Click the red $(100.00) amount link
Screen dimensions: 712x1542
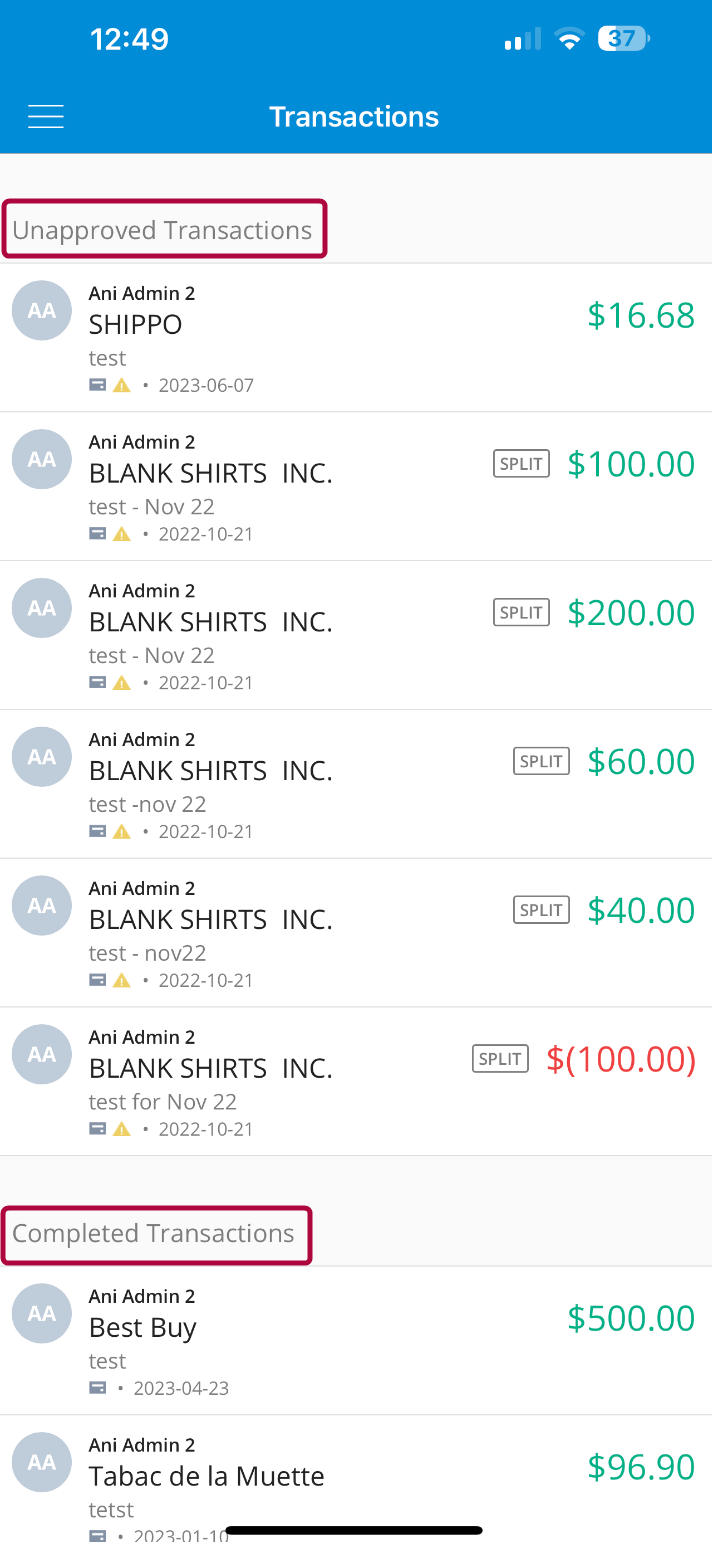[x=620, y=1058]
